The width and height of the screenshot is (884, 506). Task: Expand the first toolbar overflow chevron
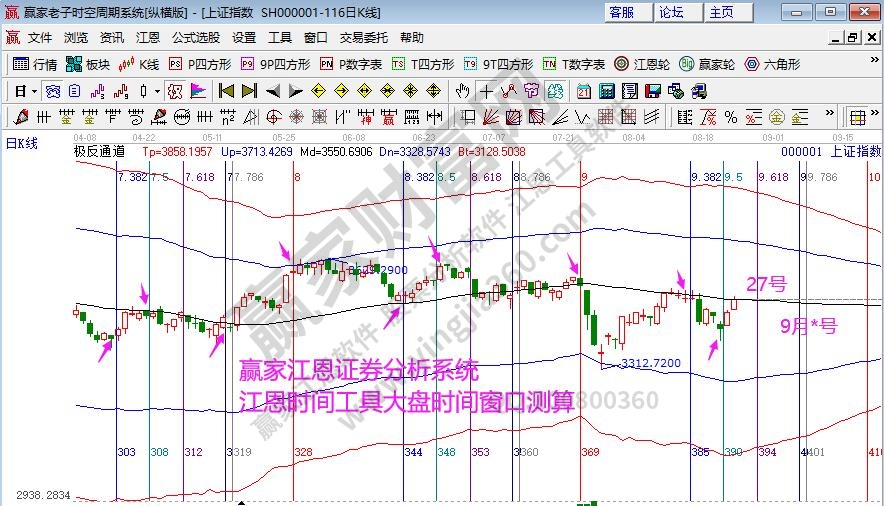click(x=874, y=60)
